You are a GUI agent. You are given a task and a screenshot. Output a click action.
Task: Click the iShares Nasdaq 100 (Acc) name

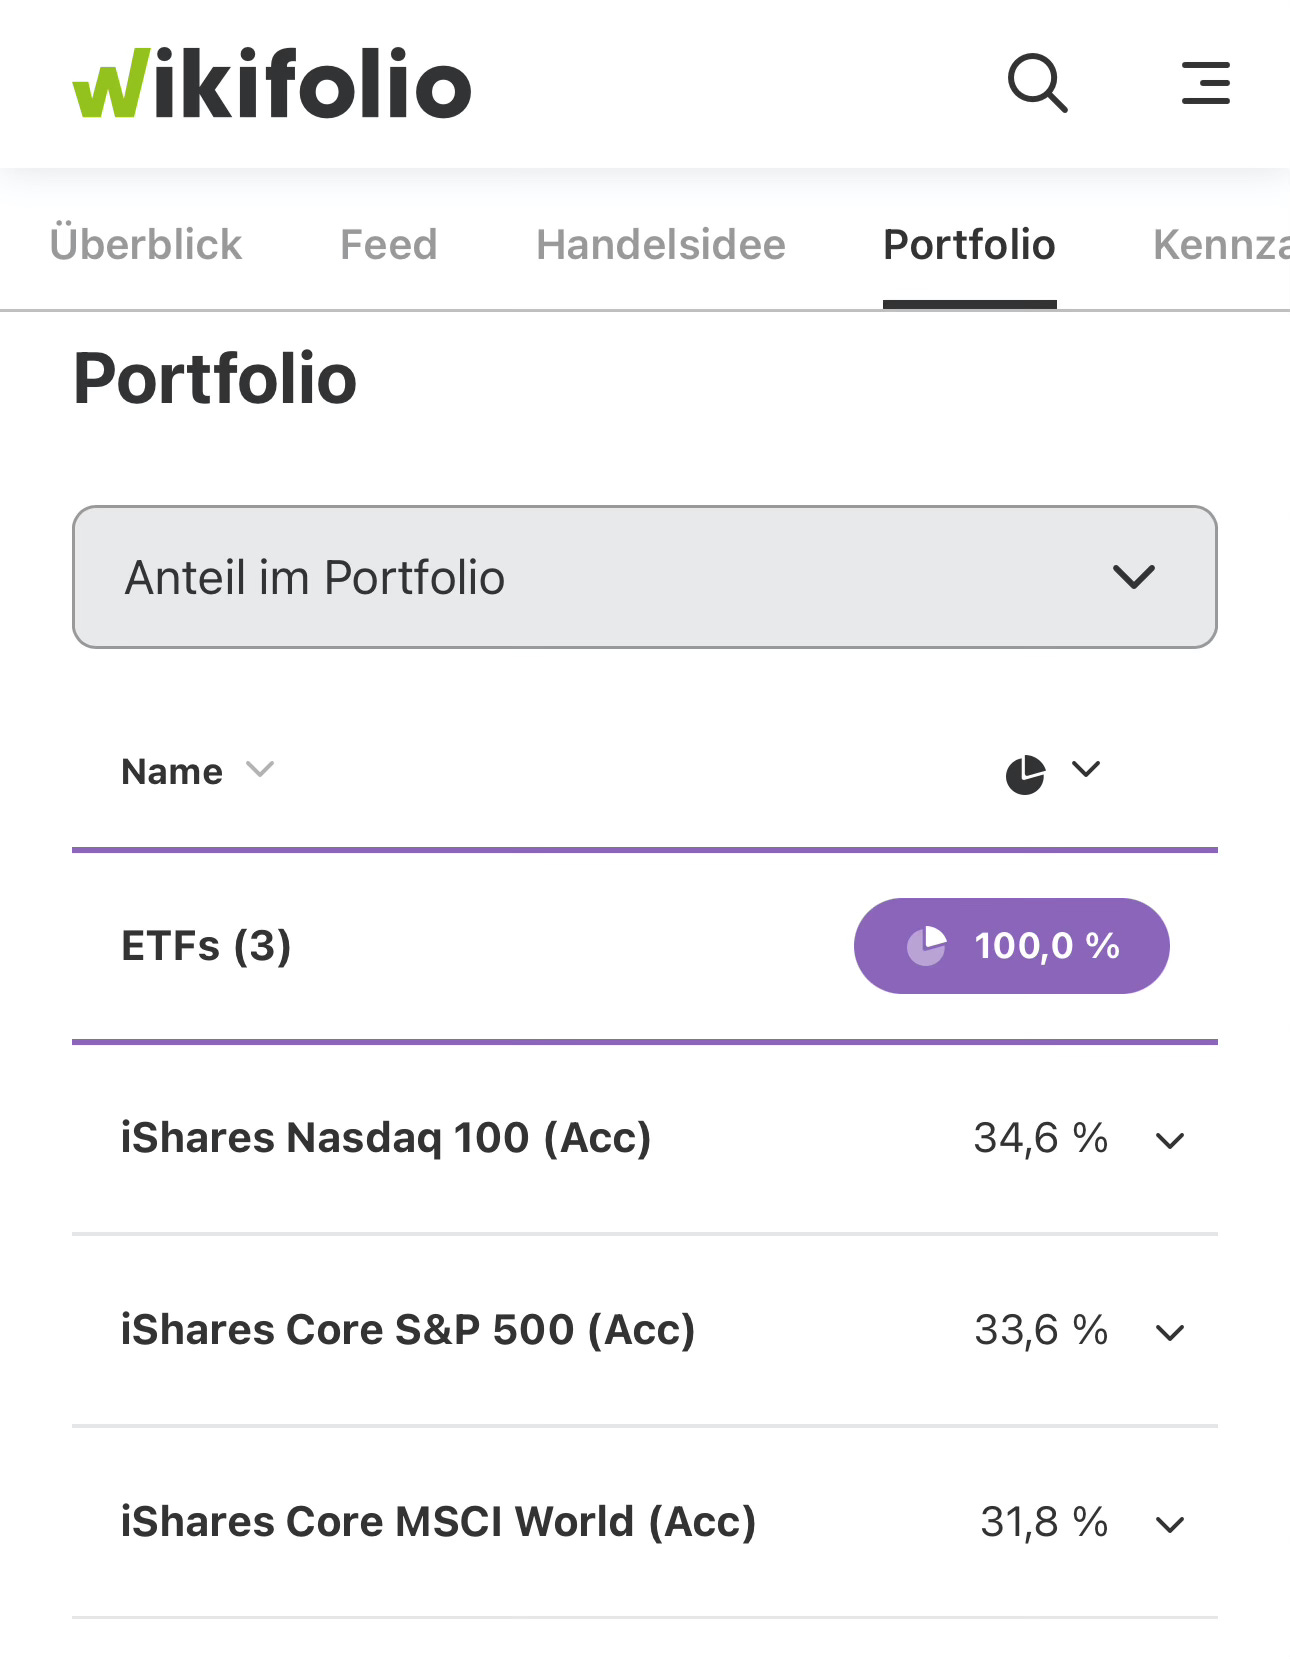(386, 1138)
